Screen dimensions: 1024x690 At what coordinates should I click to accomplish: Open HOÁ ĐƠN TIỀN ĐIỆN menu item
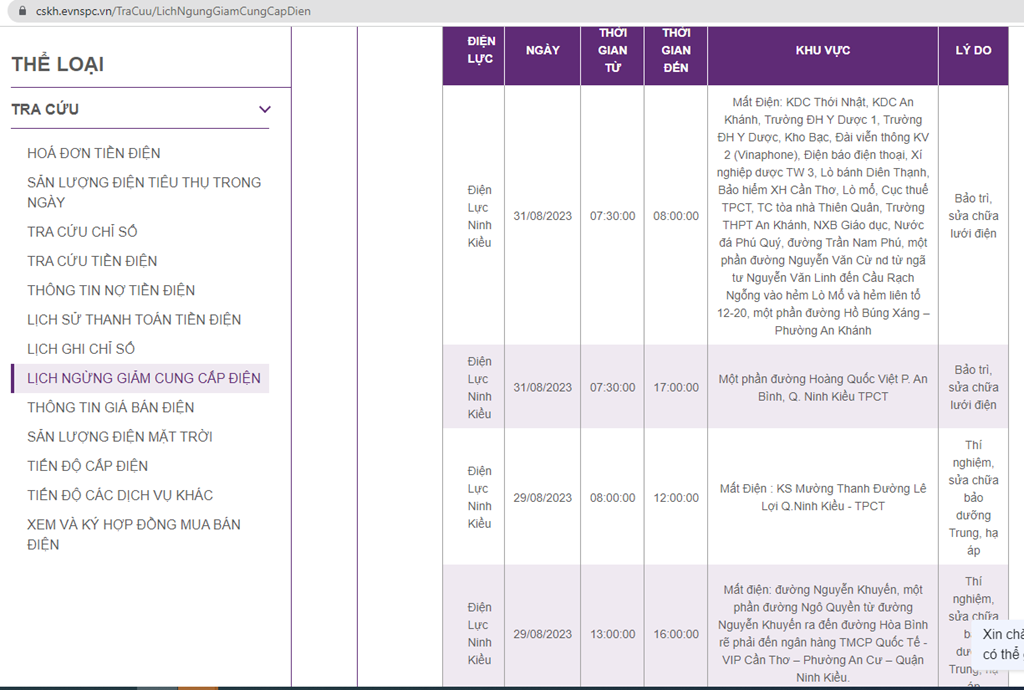click(93, 153)
